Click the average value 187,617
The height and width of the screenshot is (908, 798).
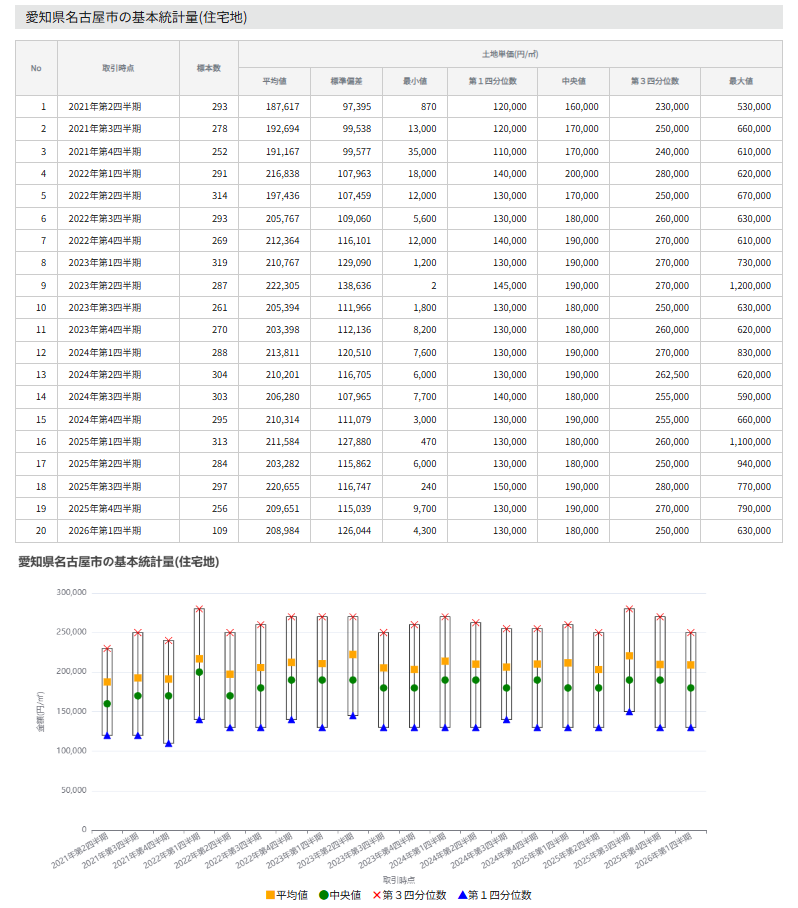[x=283, y=107]
